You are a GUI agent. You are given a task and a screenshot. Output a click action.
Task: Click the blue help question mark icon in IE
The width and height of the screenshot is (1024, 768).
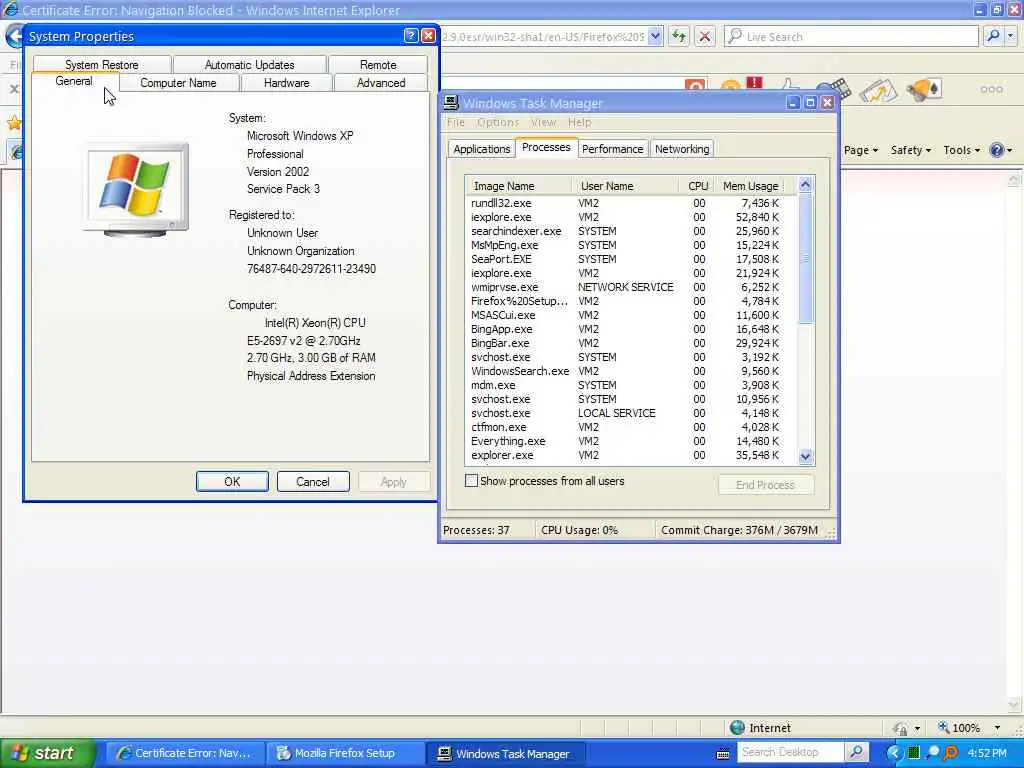point(996,150)
